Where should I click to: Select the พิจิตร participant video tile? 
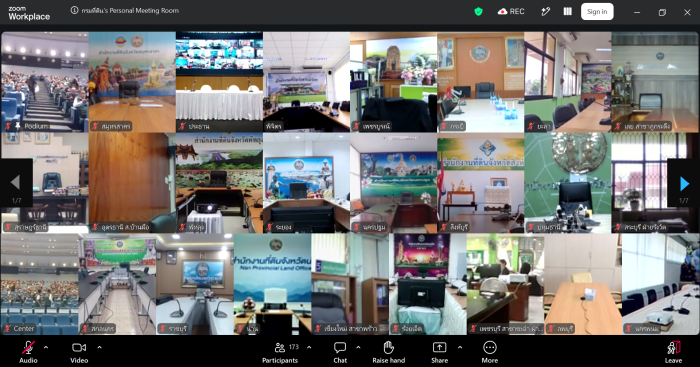tap(306, 82)
